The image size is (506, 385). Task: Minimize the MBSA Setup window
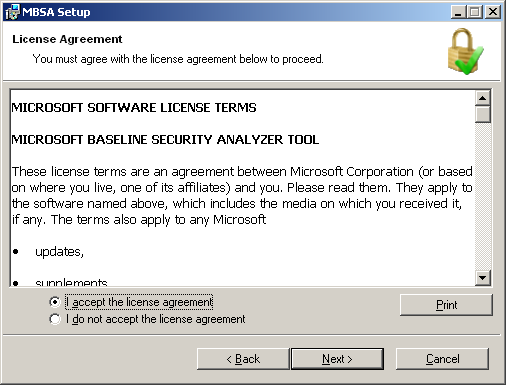click(x=458, y=12)
